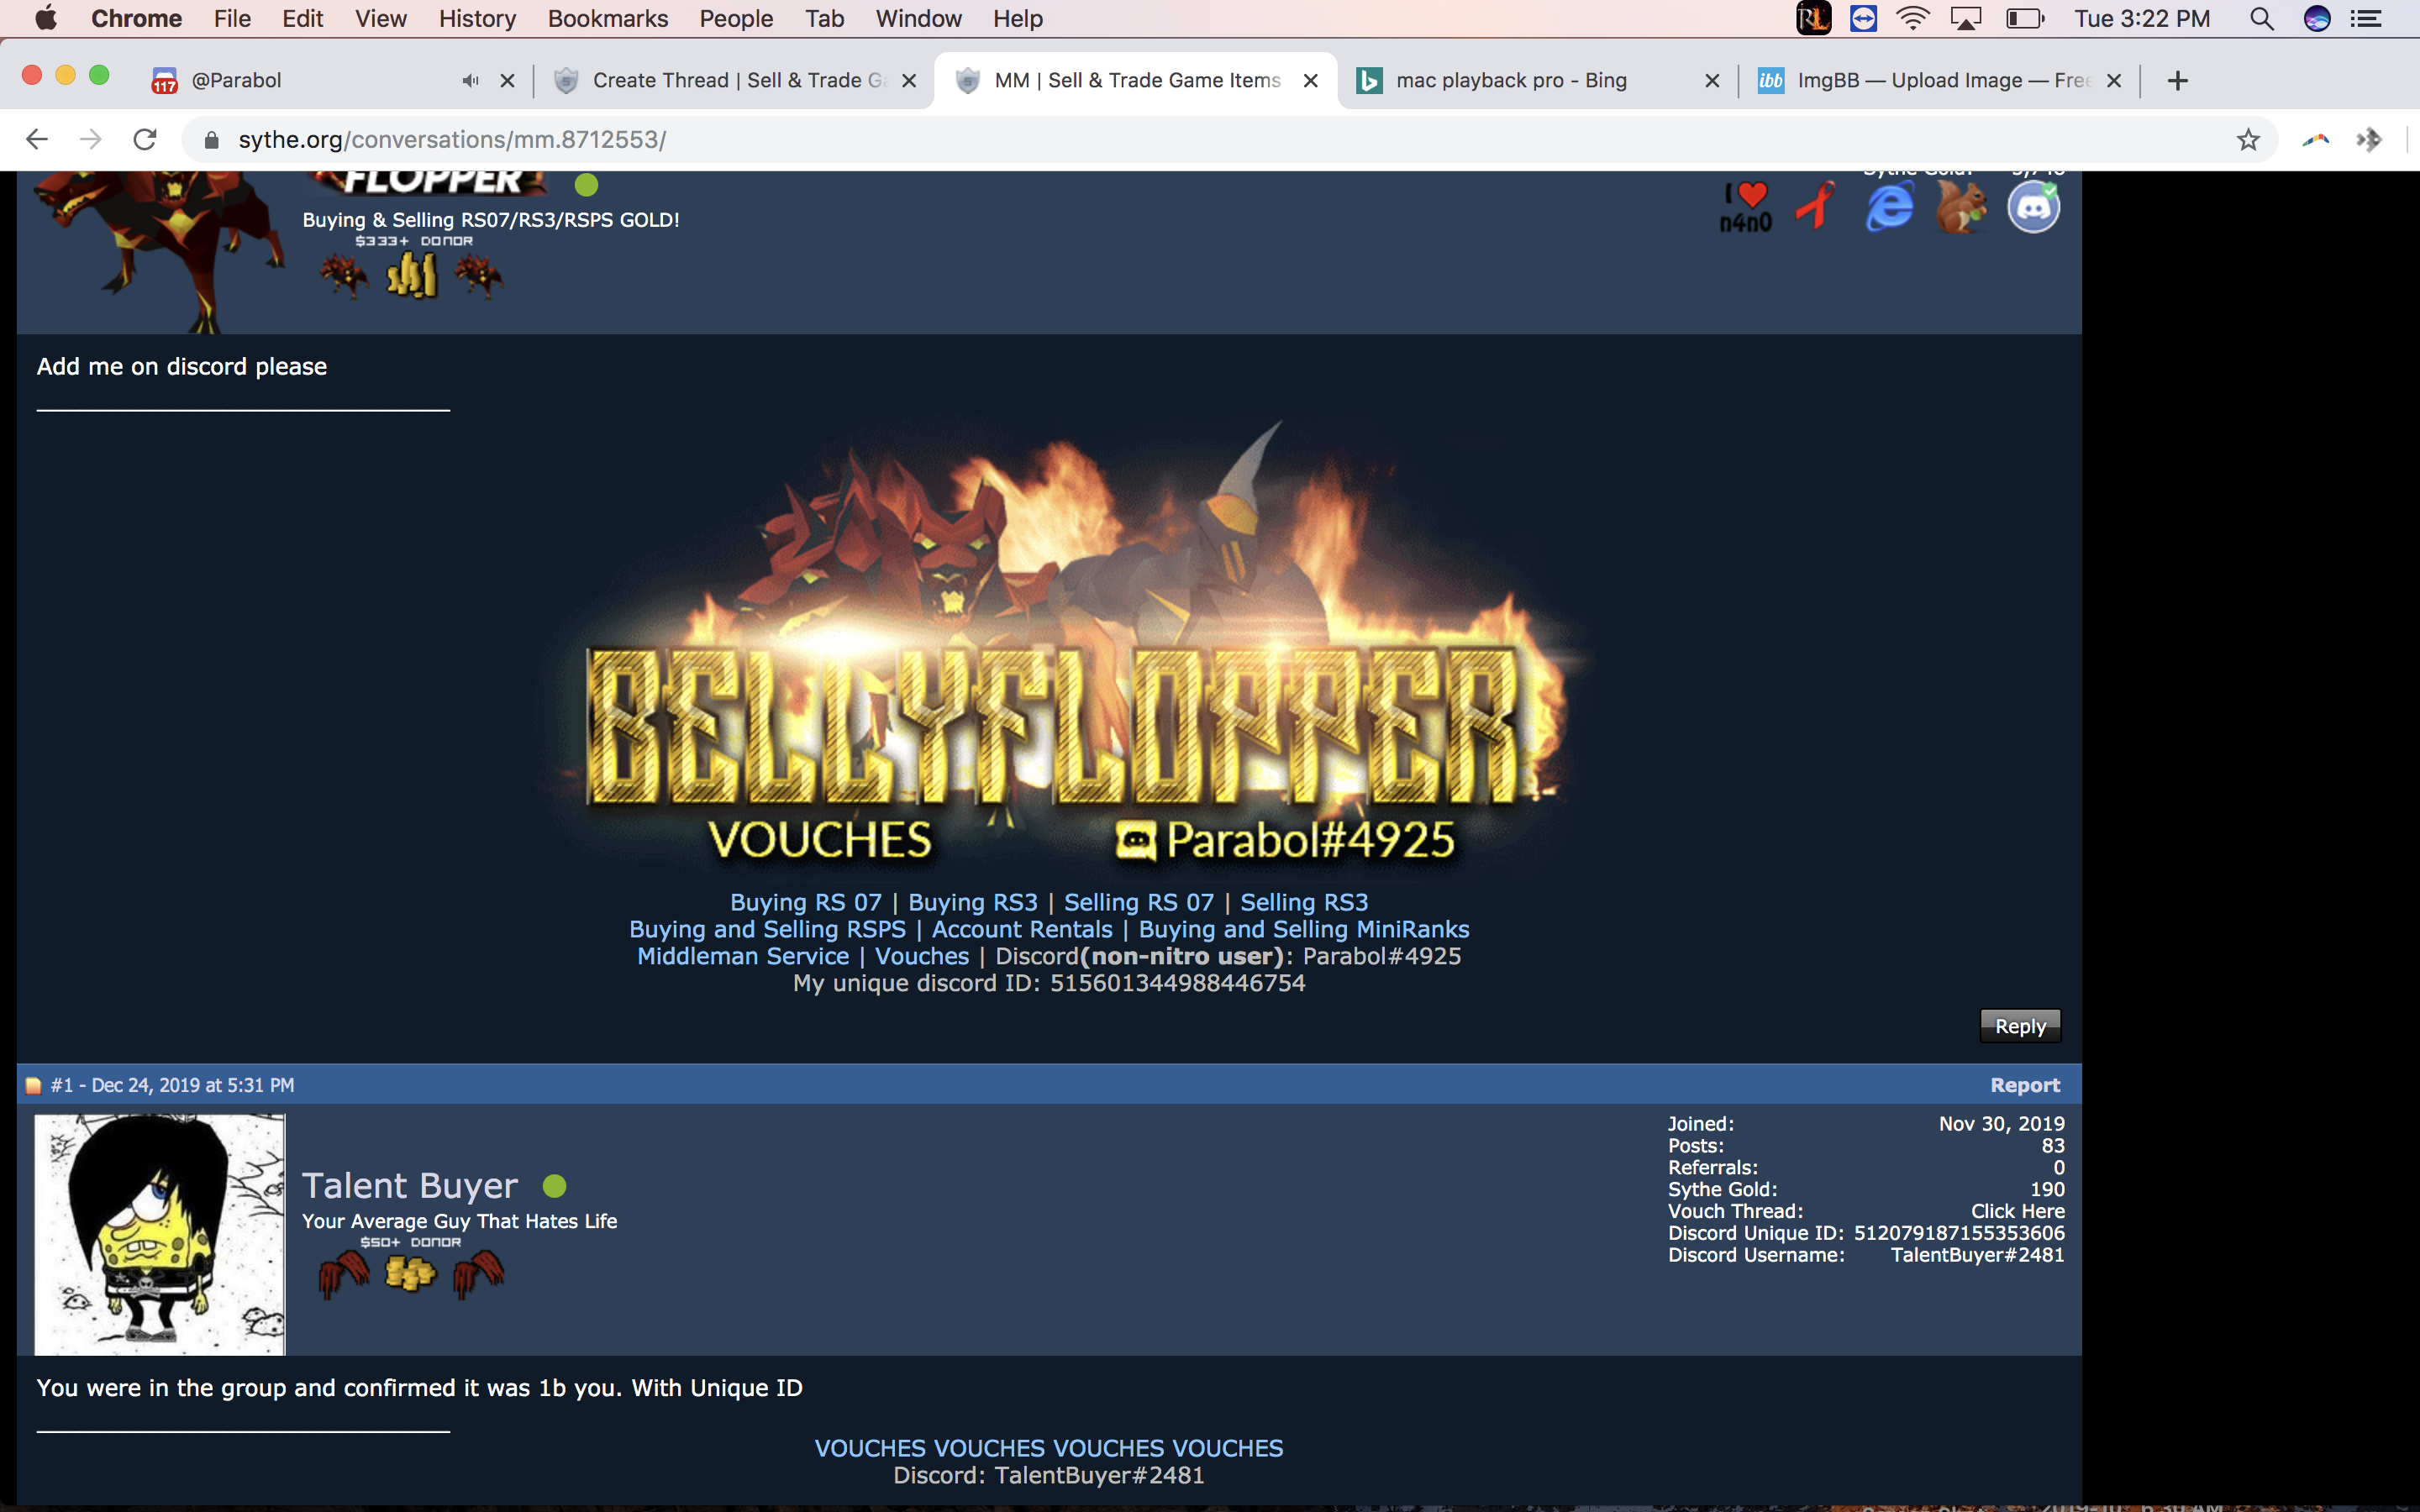Close the Create Thread tab
This screenshot has height=1512, width=2420.
tap(909, 81)
